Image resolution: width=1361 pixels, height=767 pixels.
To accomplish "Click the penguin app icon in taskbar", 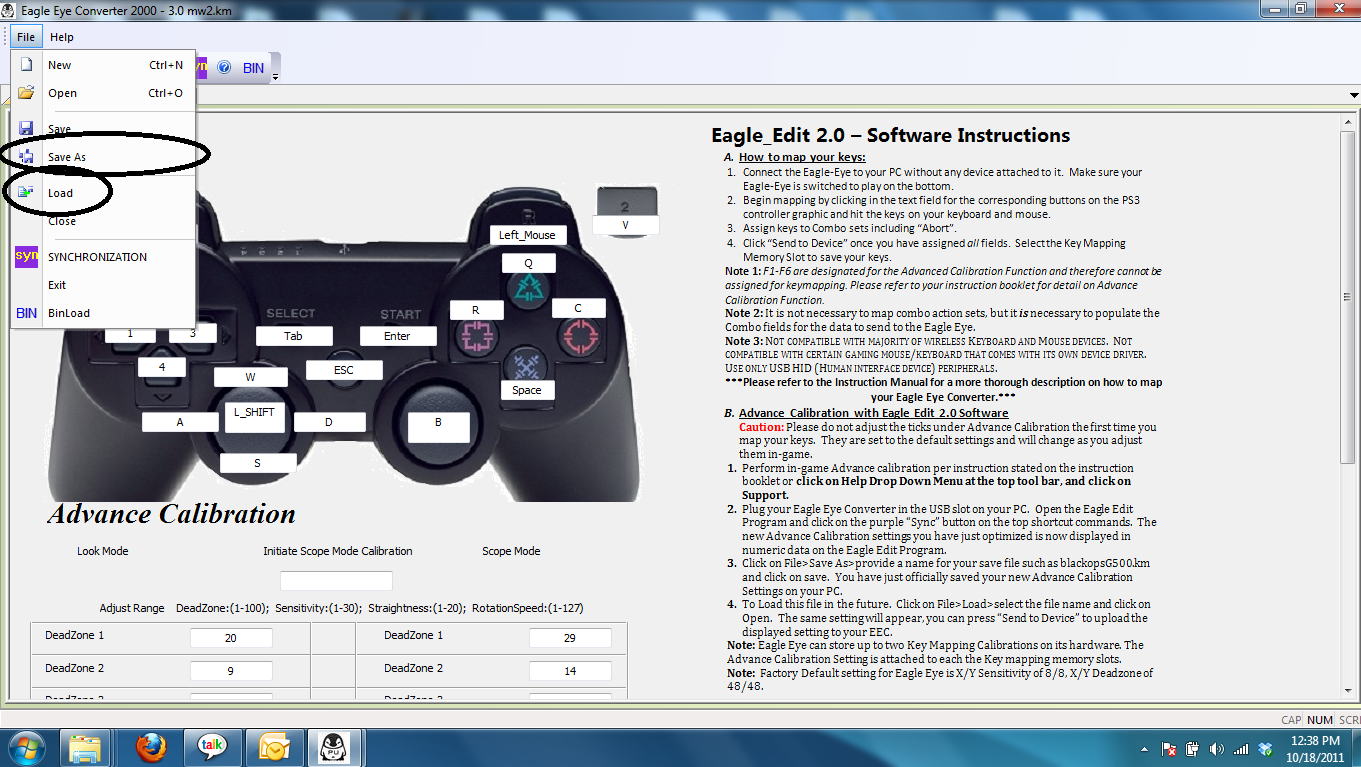I will coord(333,747).
